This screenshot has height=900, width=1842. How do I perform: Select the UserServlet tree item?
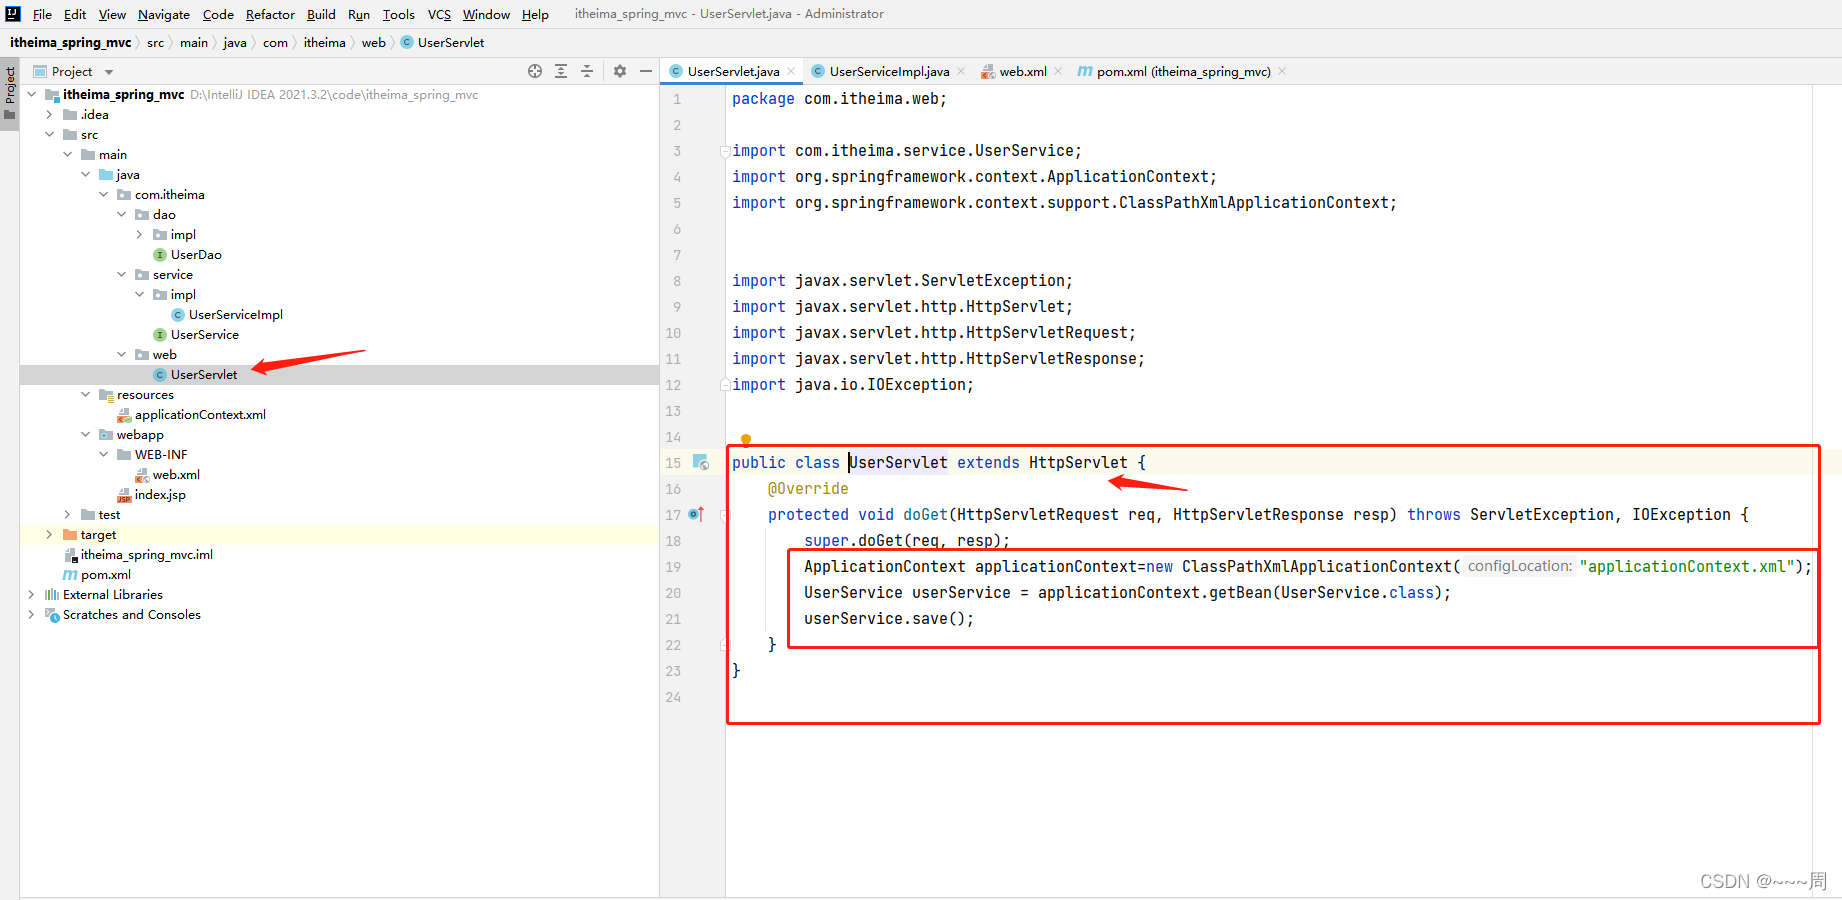[204, 375]
